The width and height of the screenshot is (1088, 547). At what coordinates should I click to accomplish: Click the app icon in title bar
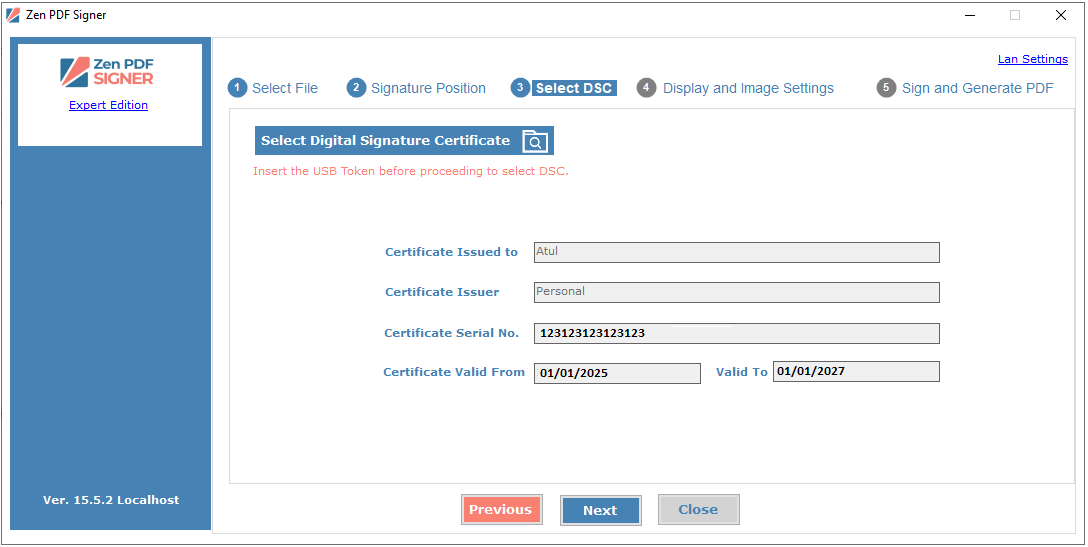[x=12, y=15]
